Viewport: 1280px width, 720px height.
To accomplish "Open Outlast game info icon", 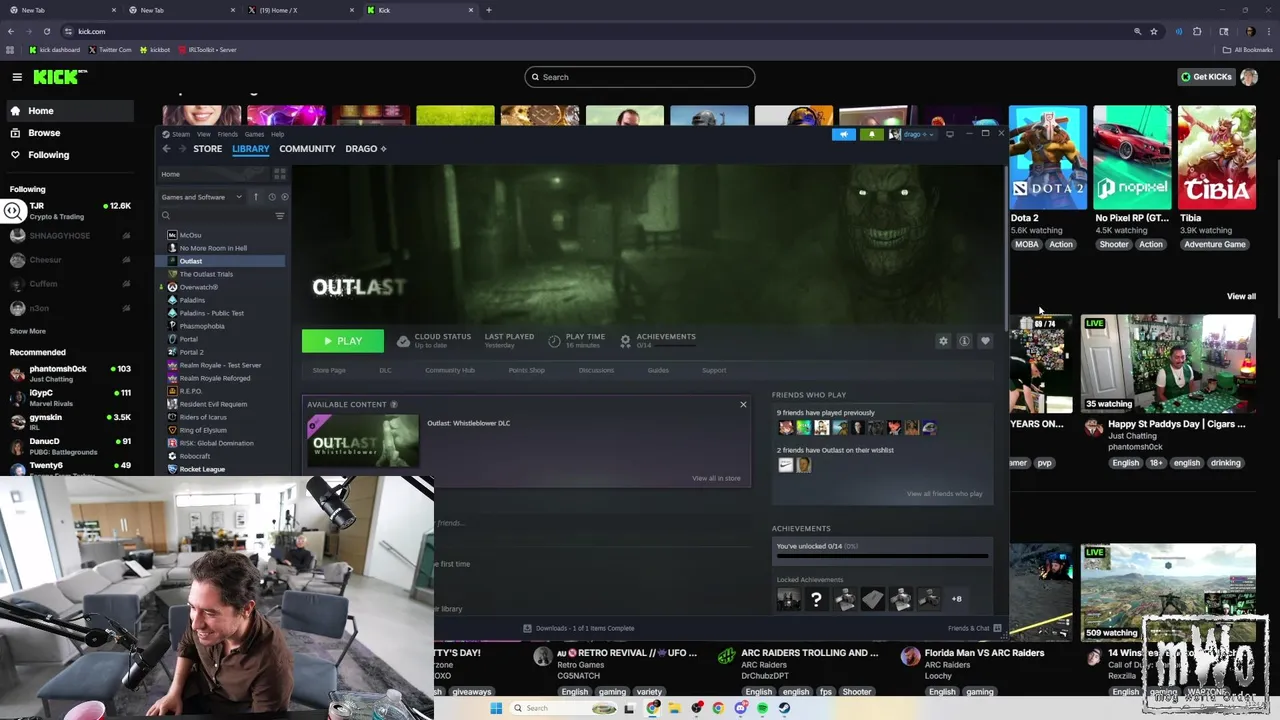I will [x=964, y=341].
